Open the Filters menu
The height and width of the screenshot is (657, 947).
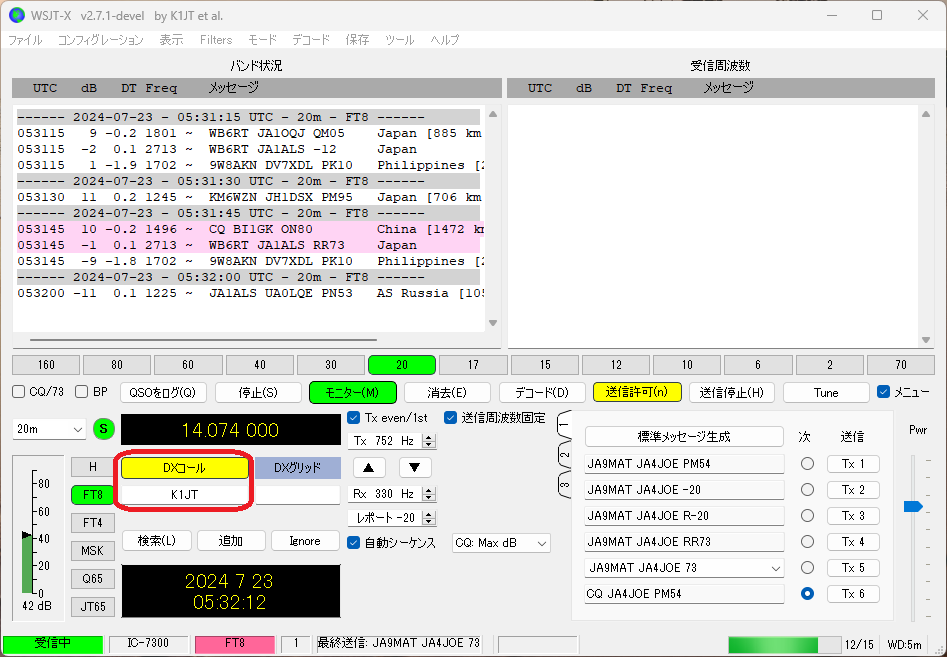click(216, 40)
